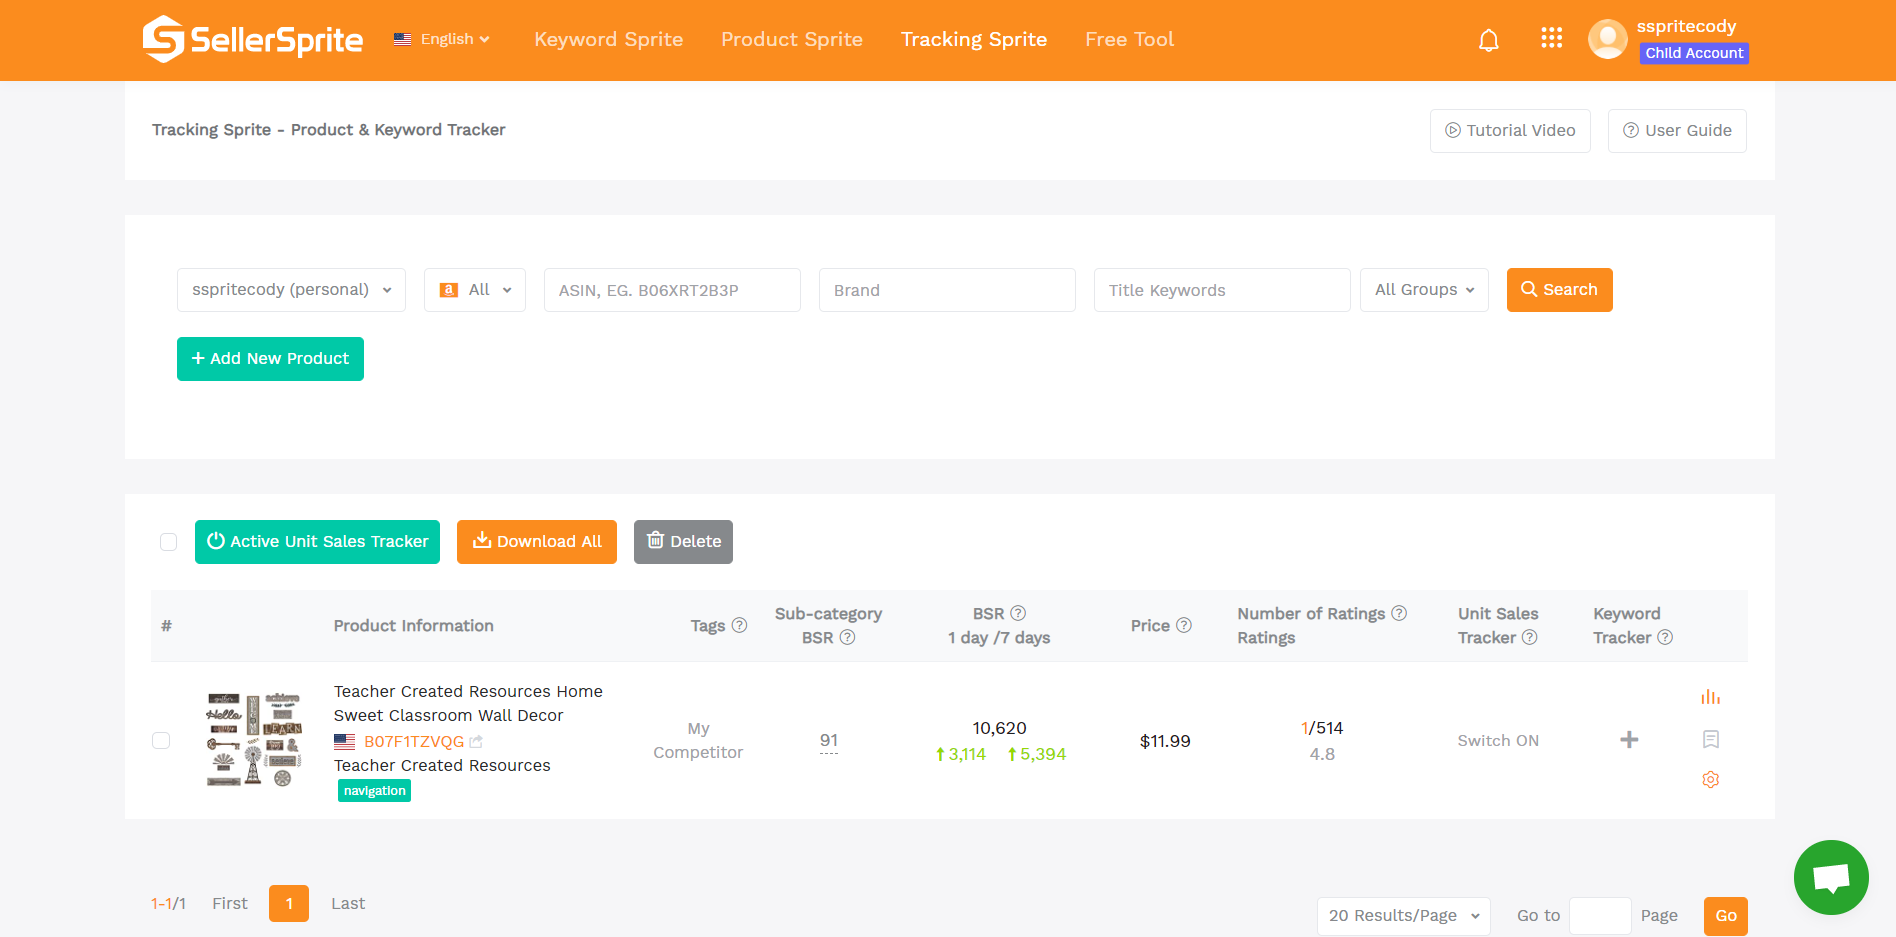Open the User Guide button
This screenshot has width=1896, height=937.
tap(1677, 131)
